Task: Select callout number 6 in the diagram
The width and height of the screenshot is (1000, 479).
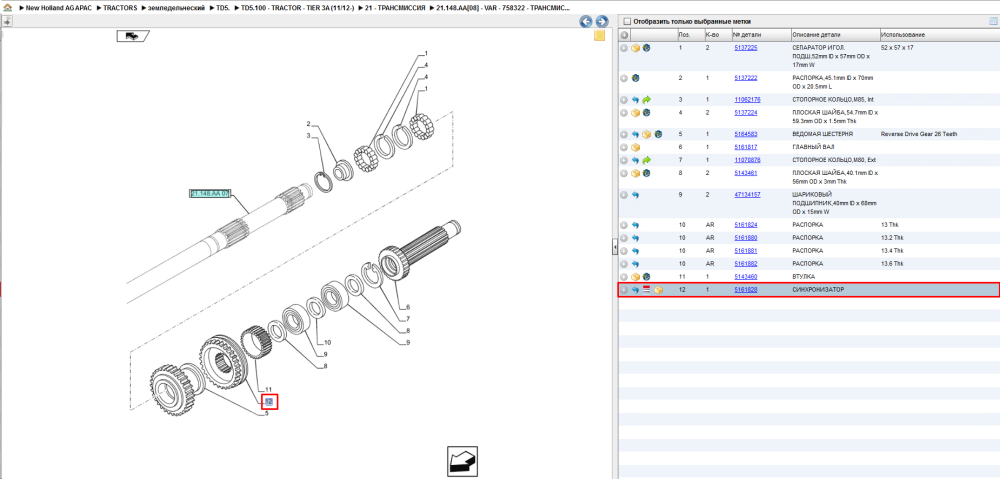Action: click(x=408, y=307)
